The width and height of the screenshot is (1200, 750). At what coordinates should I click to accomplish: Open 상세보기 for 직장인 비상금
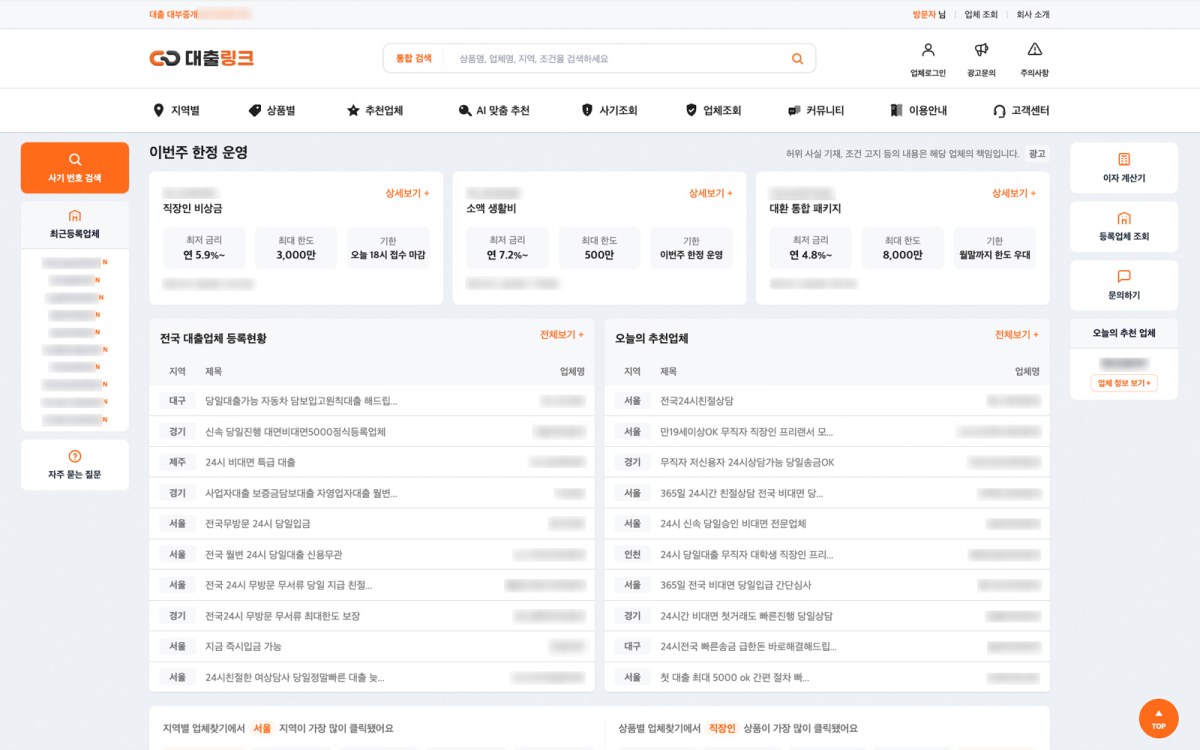408,193
